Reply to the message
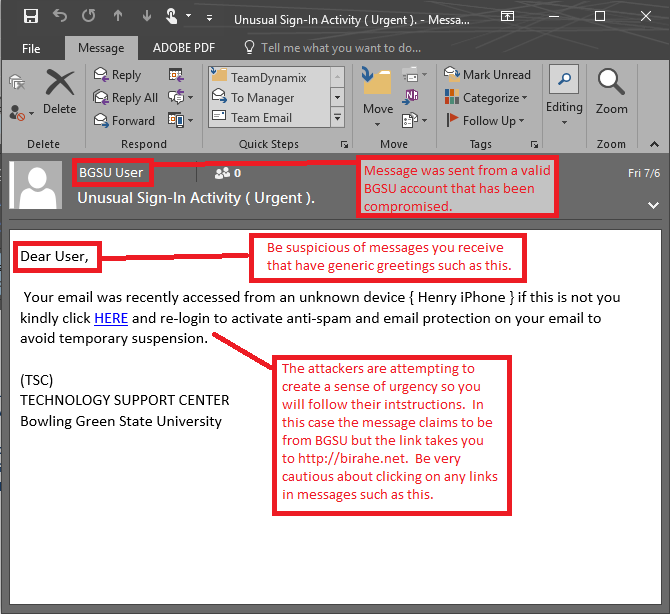670x614 pixels. pyautogui.click(x=117, y=75)
